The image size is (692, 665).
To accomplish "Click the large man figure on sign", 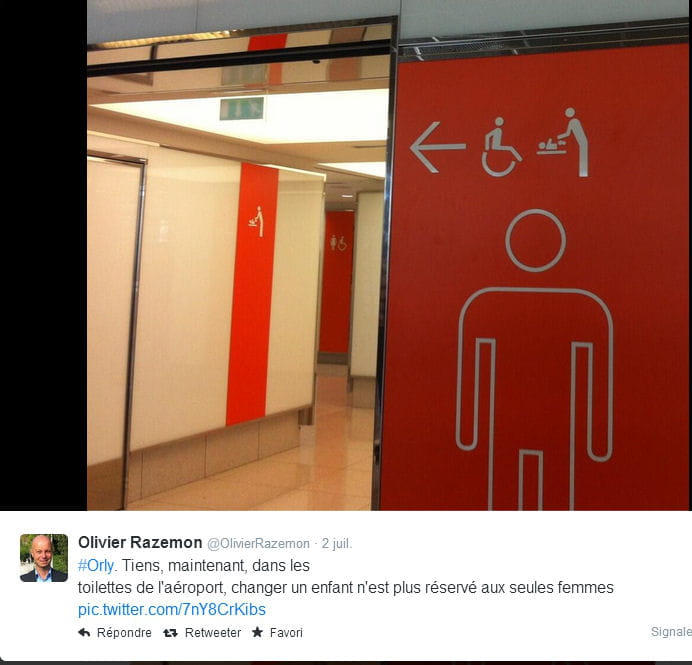I will [535, 360].
